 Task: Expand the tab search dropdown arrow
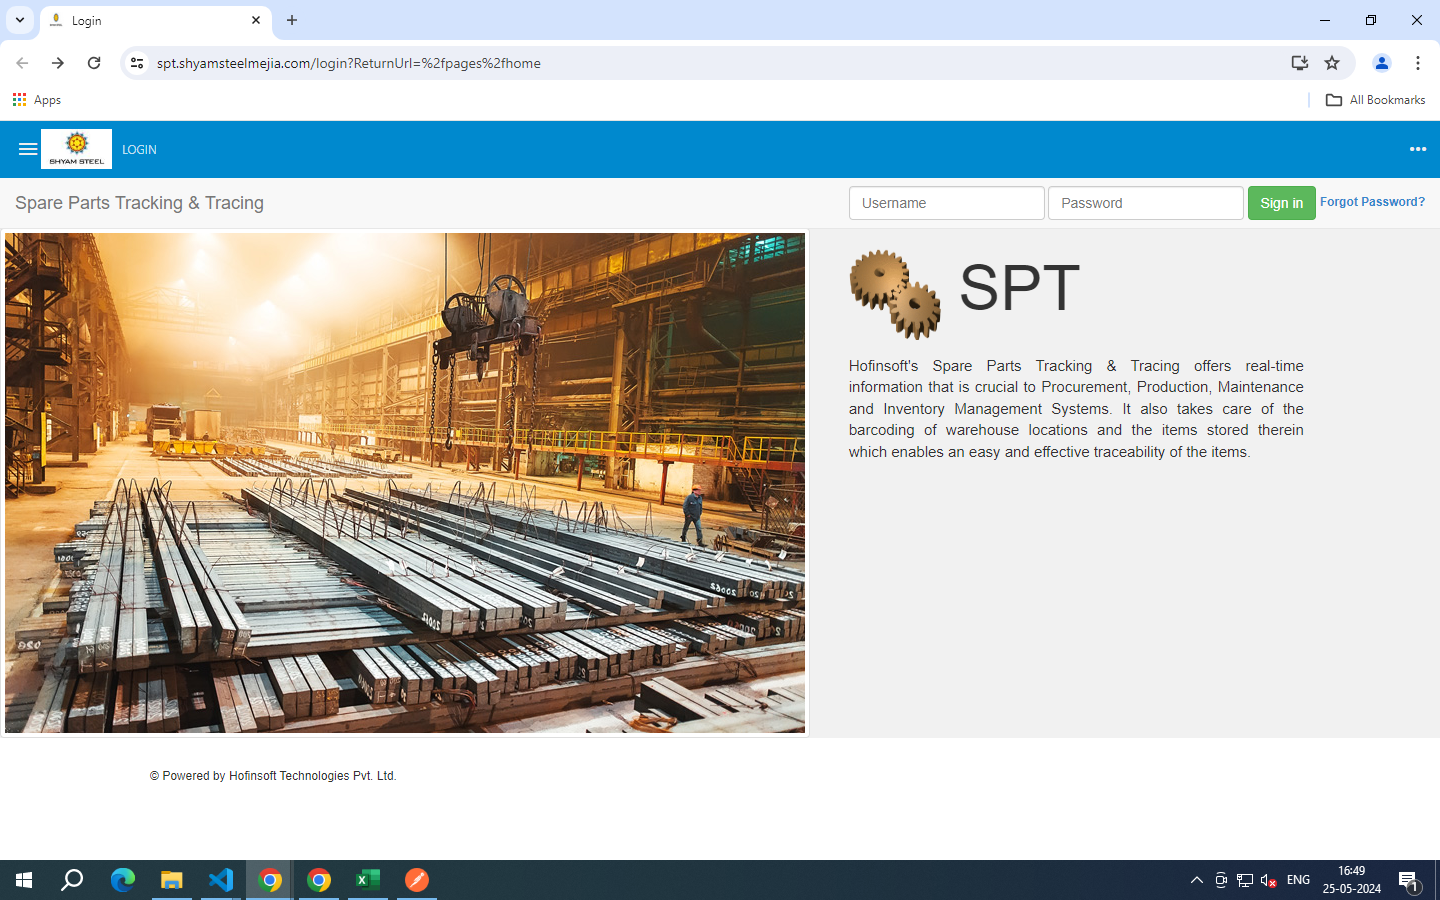coord(19,20)
